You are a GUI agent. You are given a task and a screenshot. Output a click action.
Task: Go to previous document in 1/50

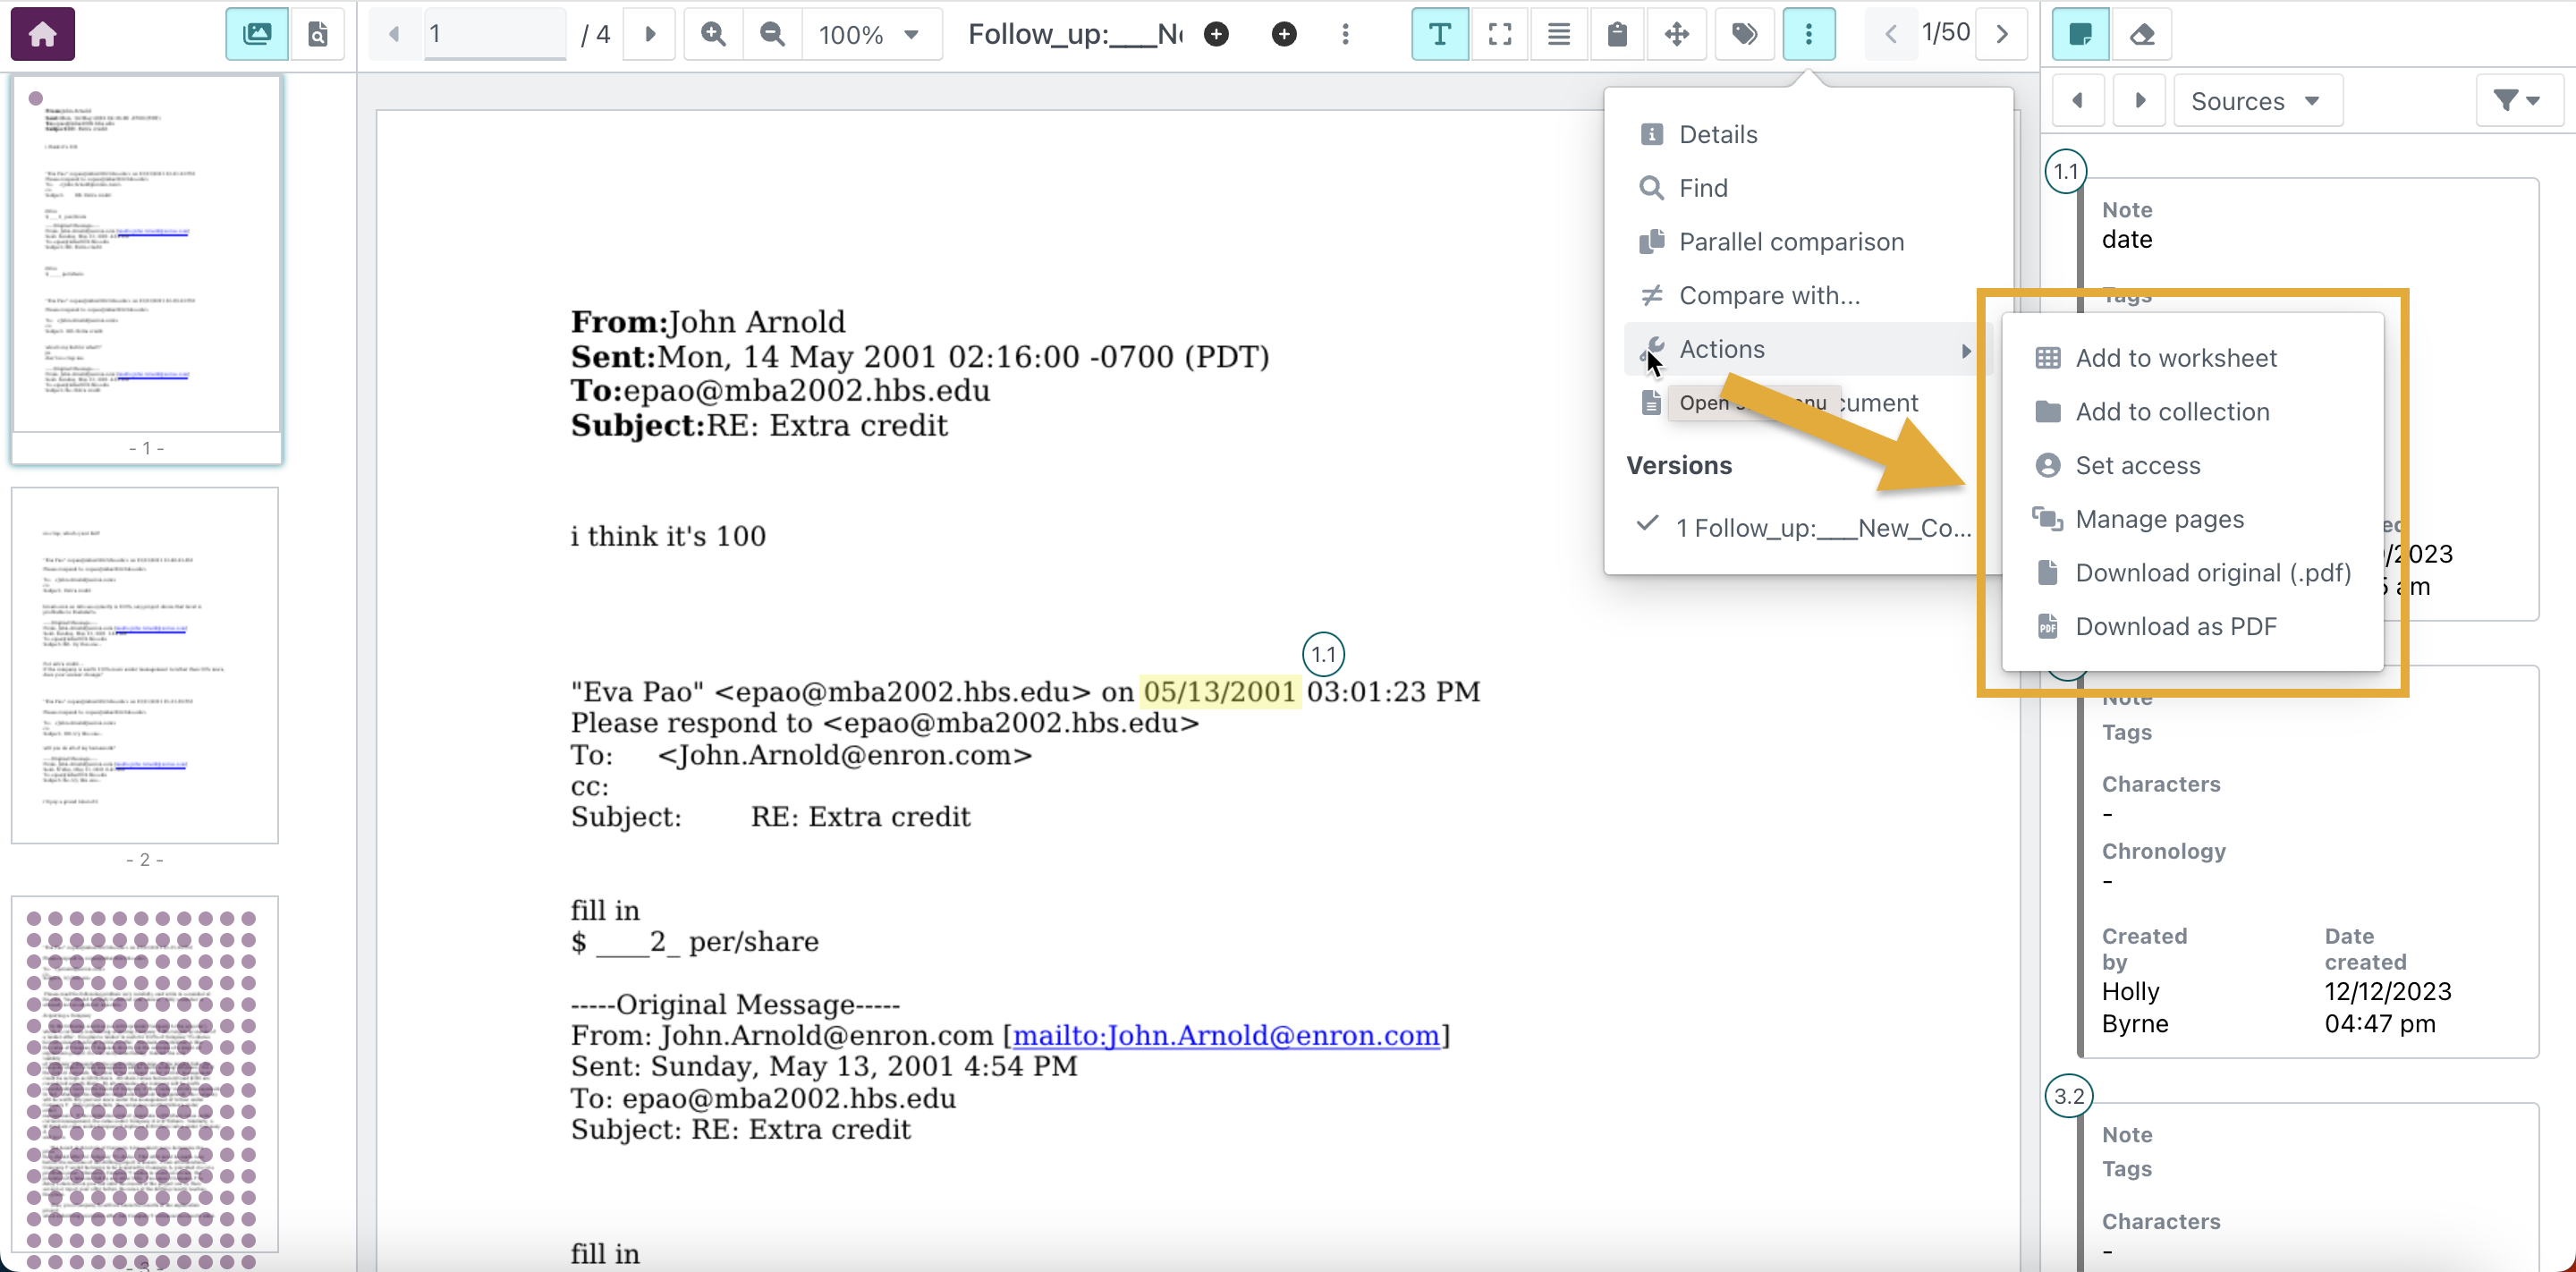coord(1890,34)
